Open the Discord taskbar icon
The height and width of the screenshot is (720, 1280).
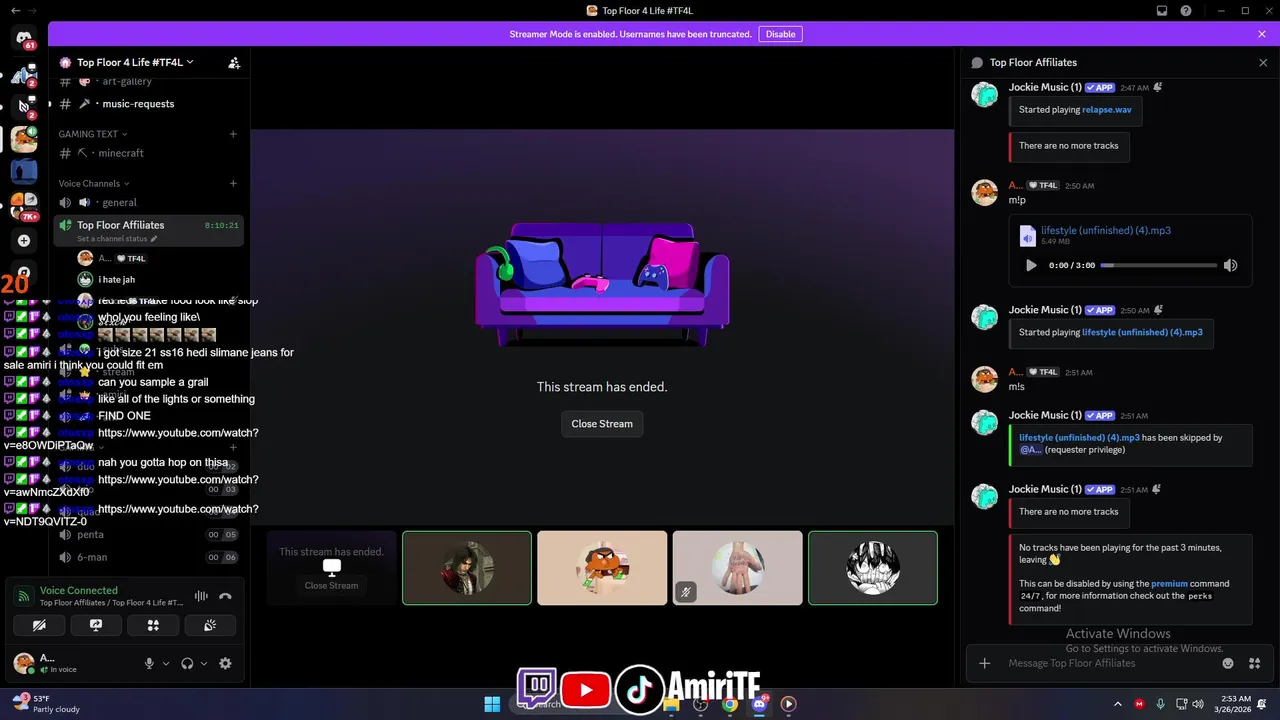(759, 704)
